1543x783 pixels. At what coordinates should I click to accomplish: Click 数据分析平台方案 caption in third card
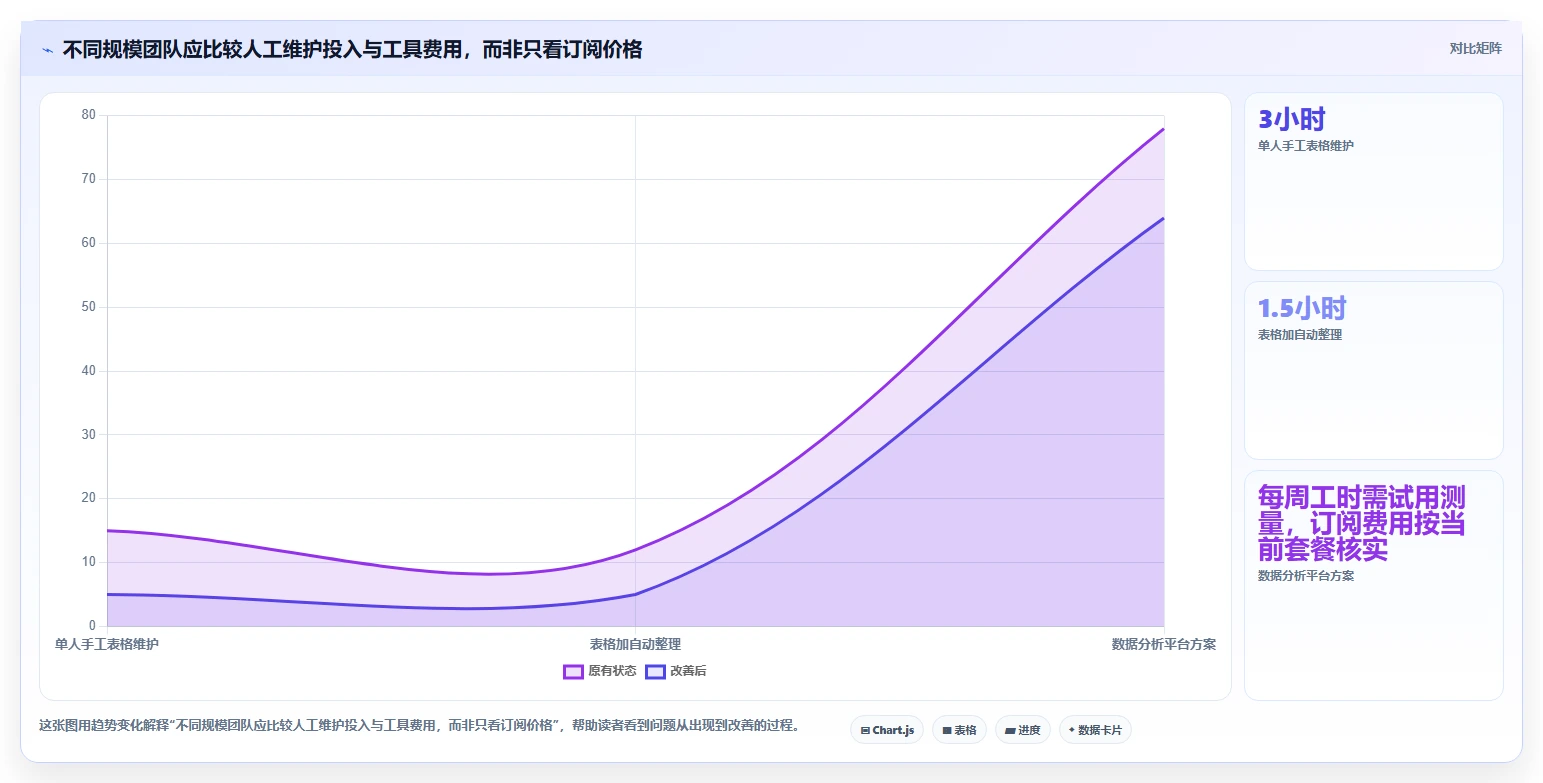pyautogui.click(x=1306, y=576)
